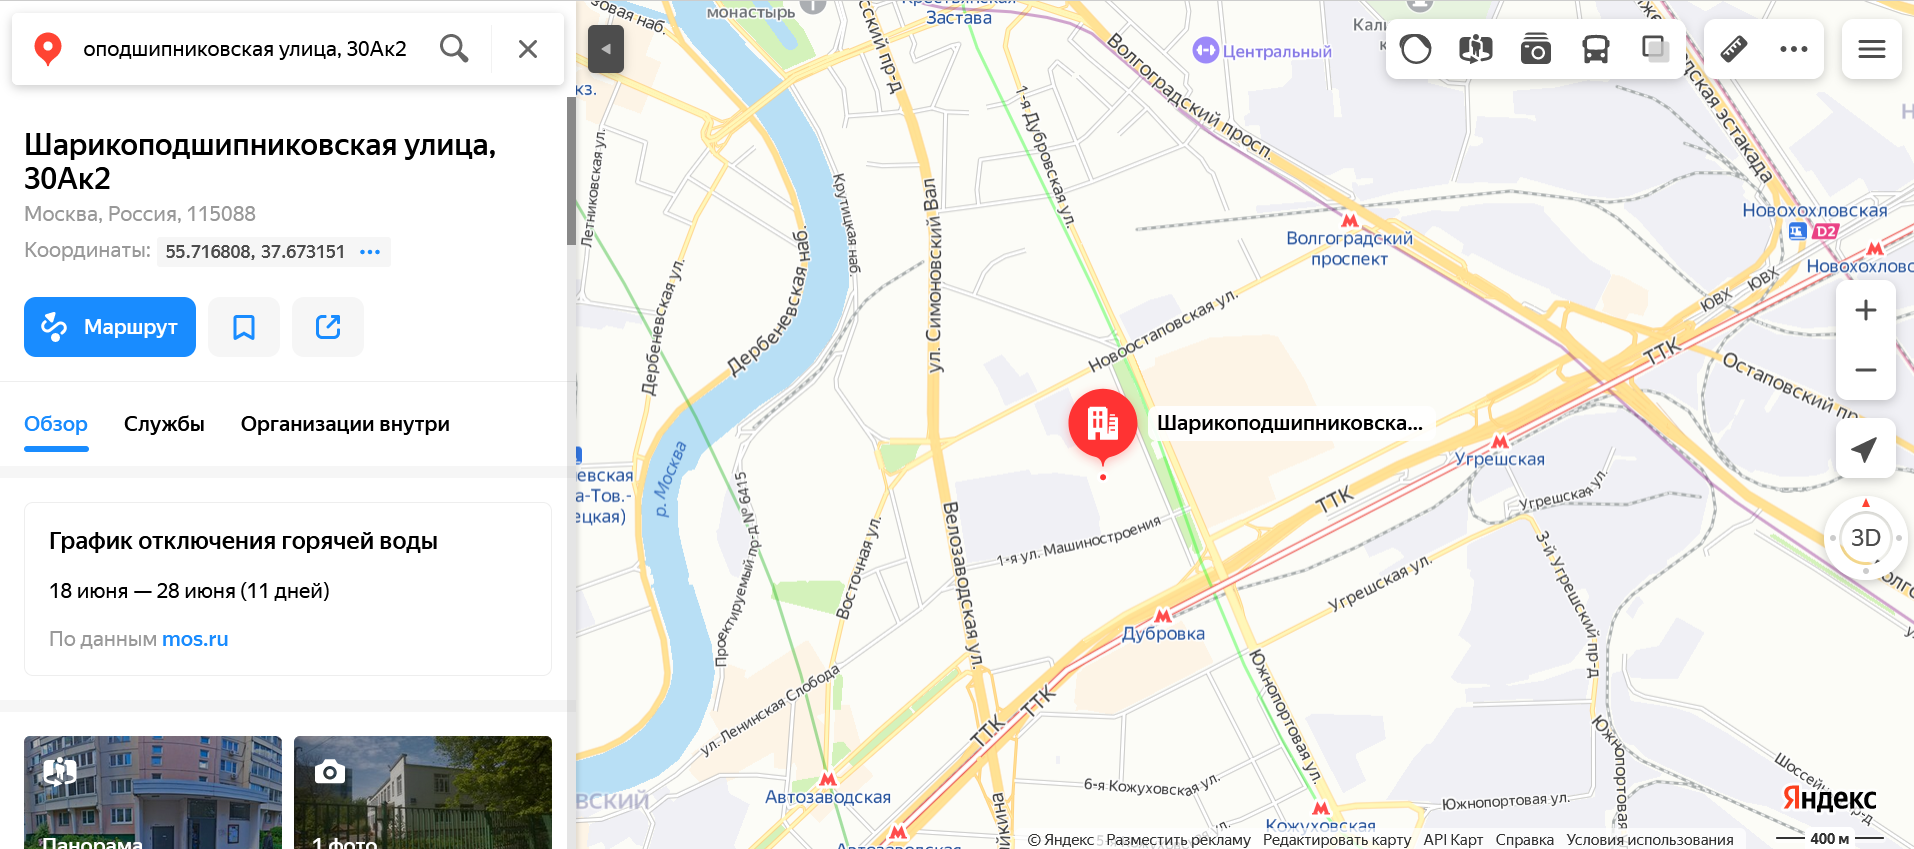Open the hamburger main menu

tap(1872, 49)
